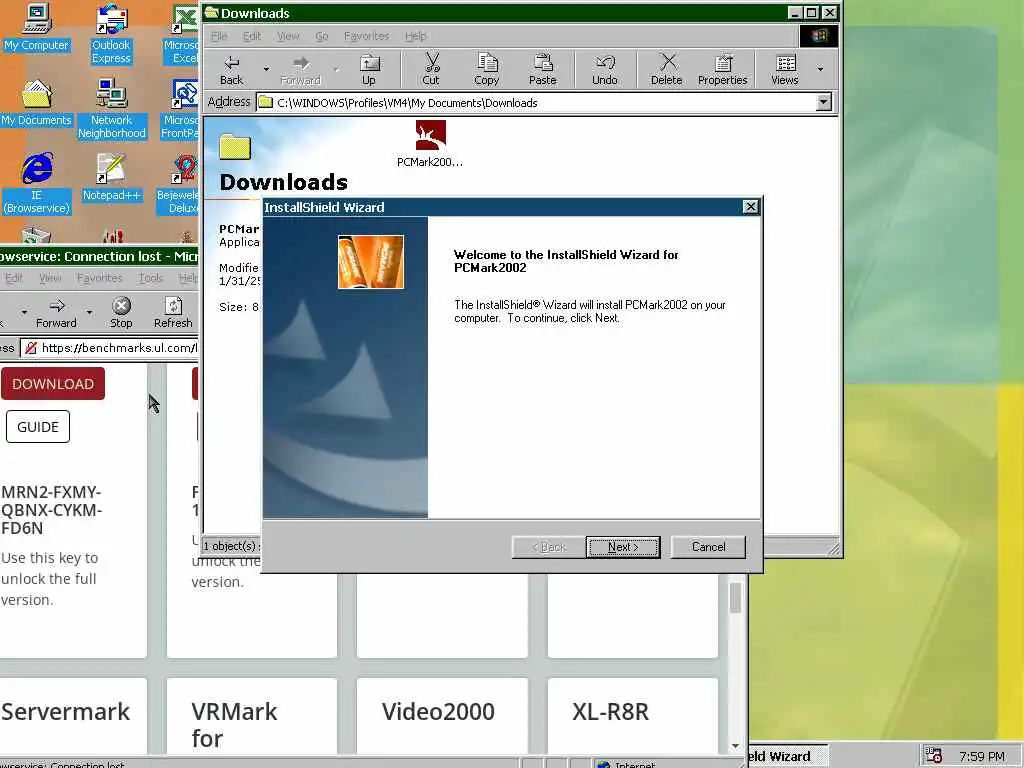Click the system tray scheduler icon
This screenshot has width=1024, height=768.
click(x=934, y=756)
